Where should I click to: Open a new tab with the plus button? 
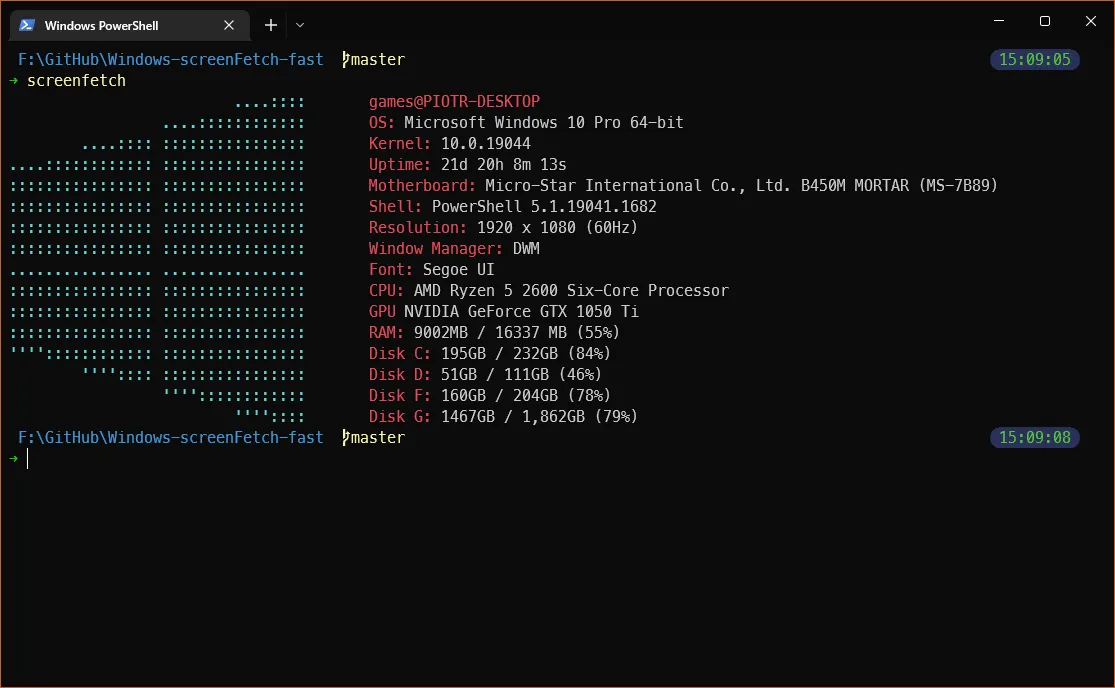point(270,25)
